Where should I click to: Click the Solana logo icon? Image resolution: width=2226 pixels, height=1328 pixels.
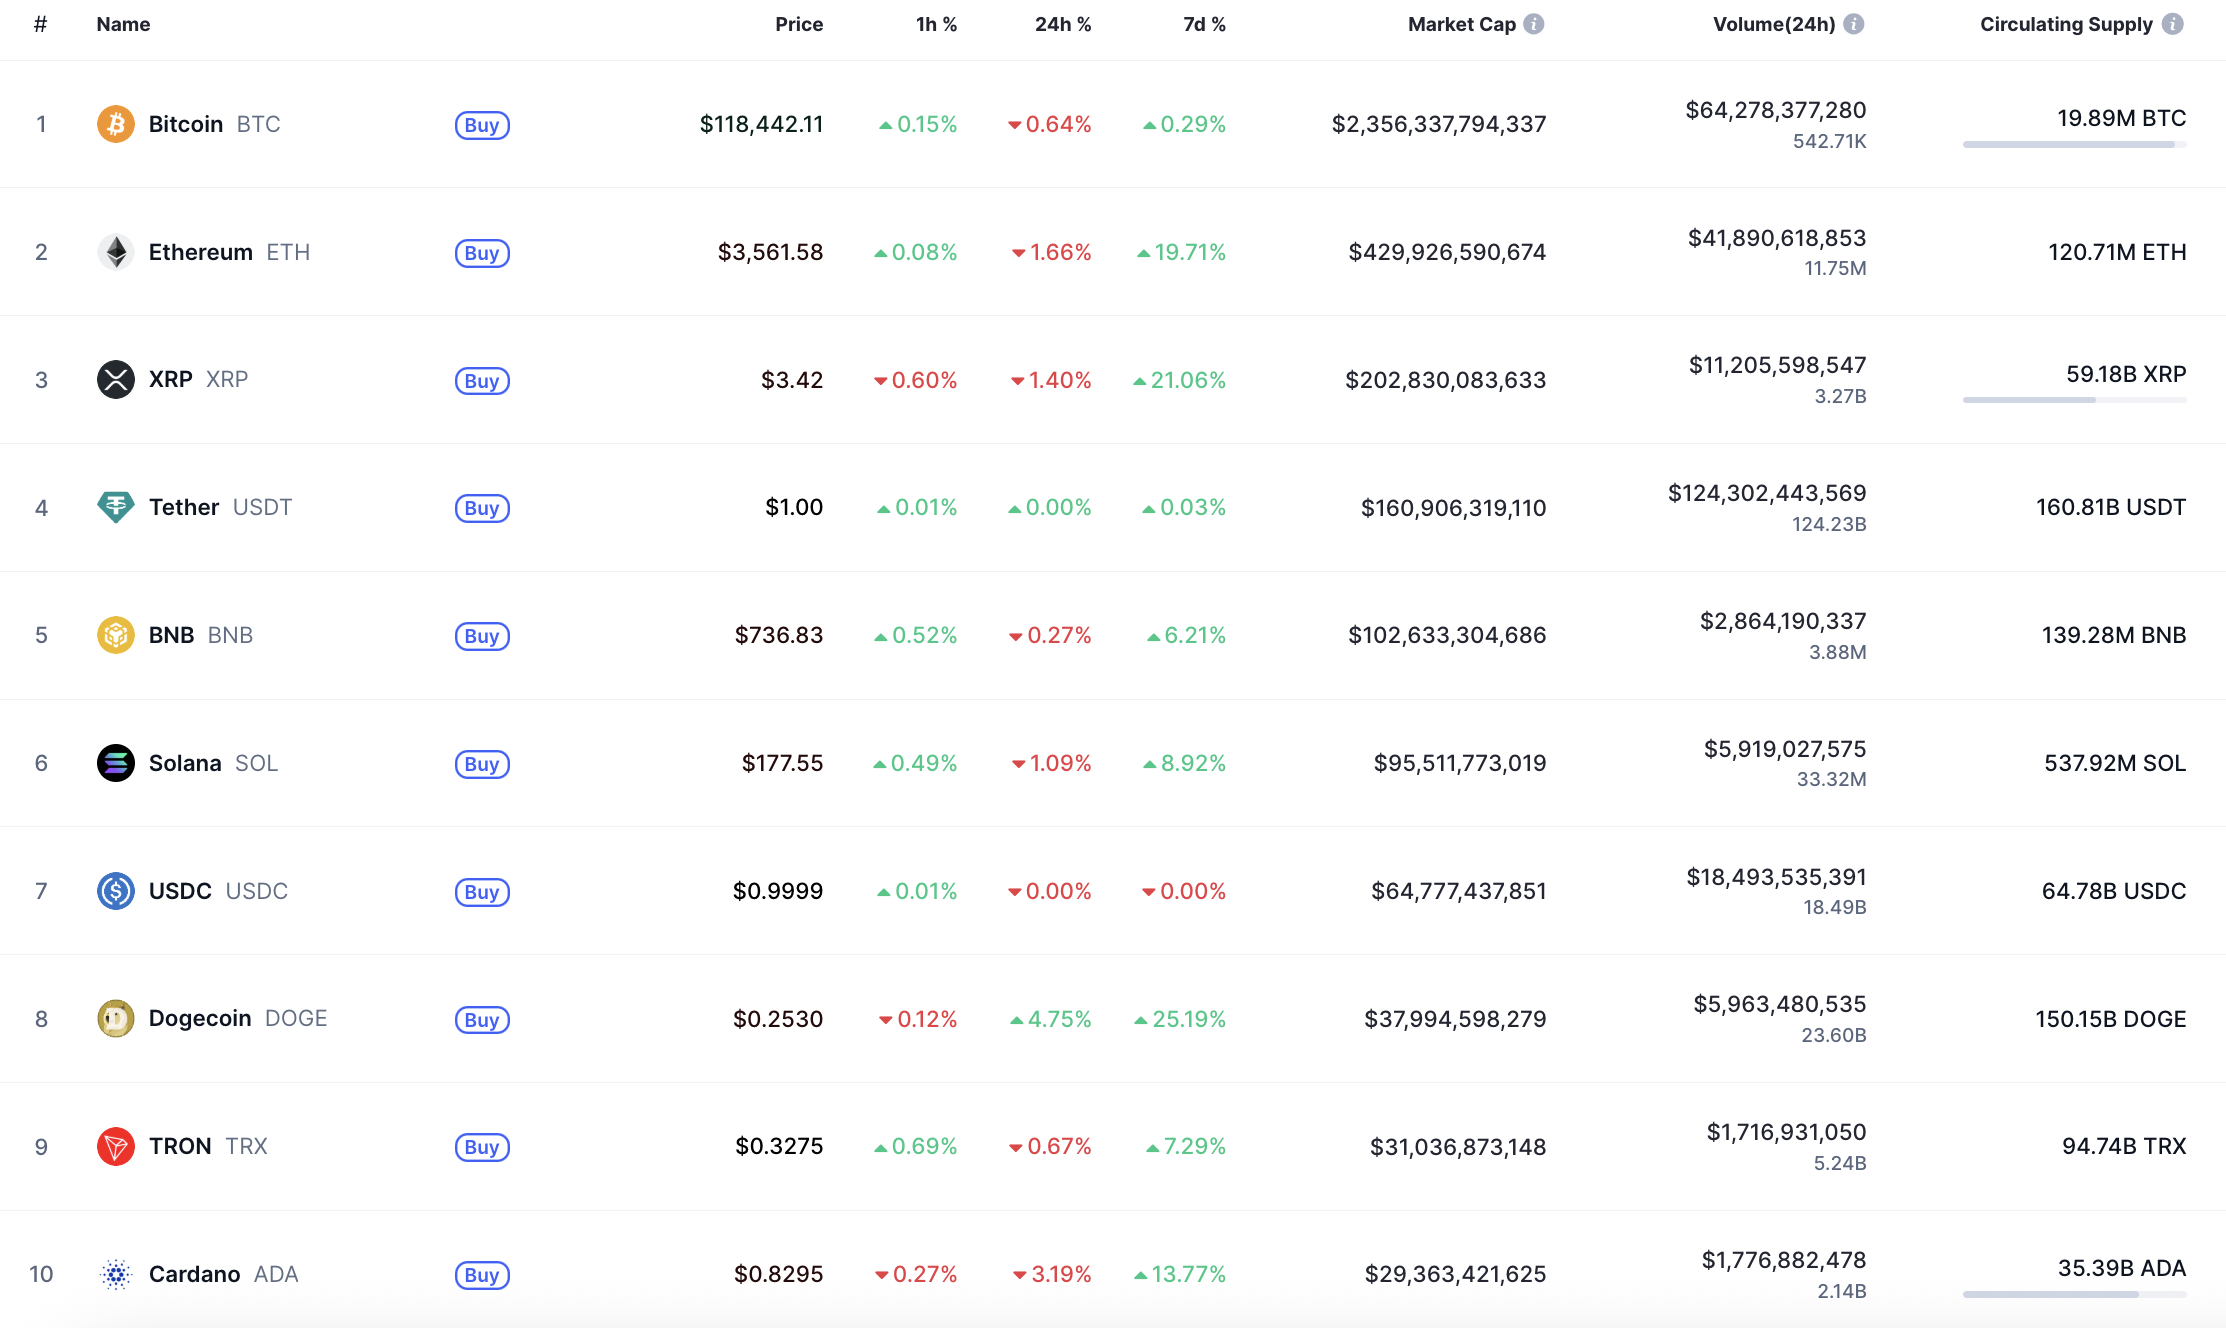pyautogui.click(x=116, y=763)
